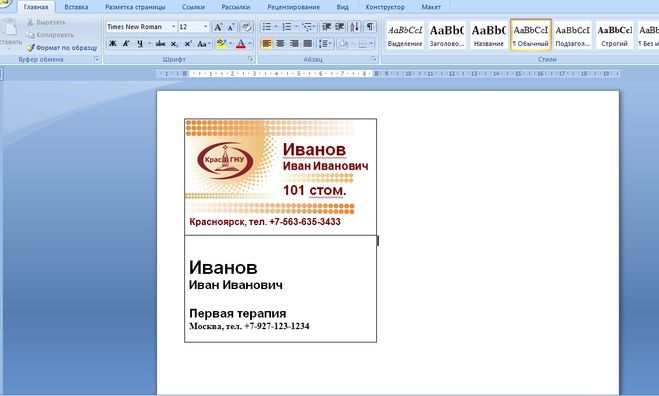This screenshot has width=659, height=396.
Task: Select the Обычный style
Action: pos(531,35)
